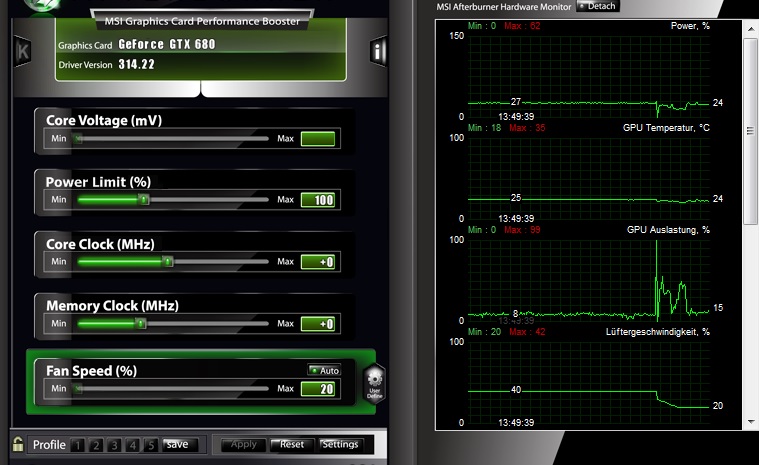Click the Core Clock value field showing +0
Viewport: 759px width, 465px height.
[x=318, y=262]
